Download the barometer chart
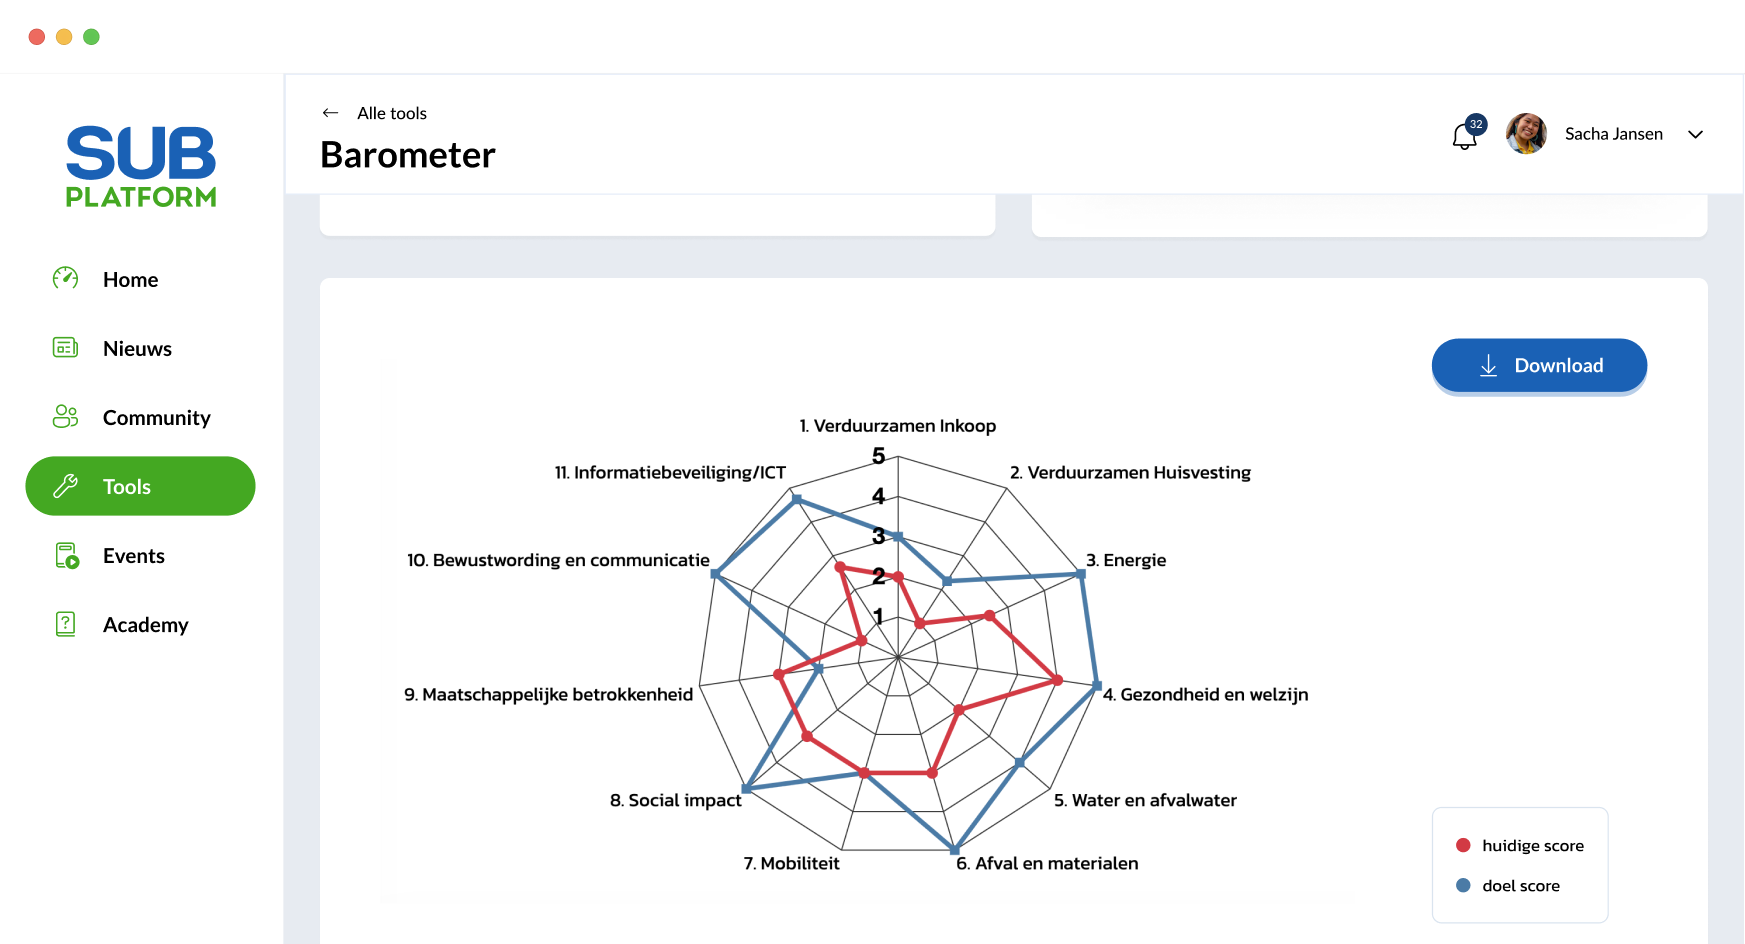The width and height of the screenshot is (1745, 944). pyautogui.click(x=1539, y=365)
